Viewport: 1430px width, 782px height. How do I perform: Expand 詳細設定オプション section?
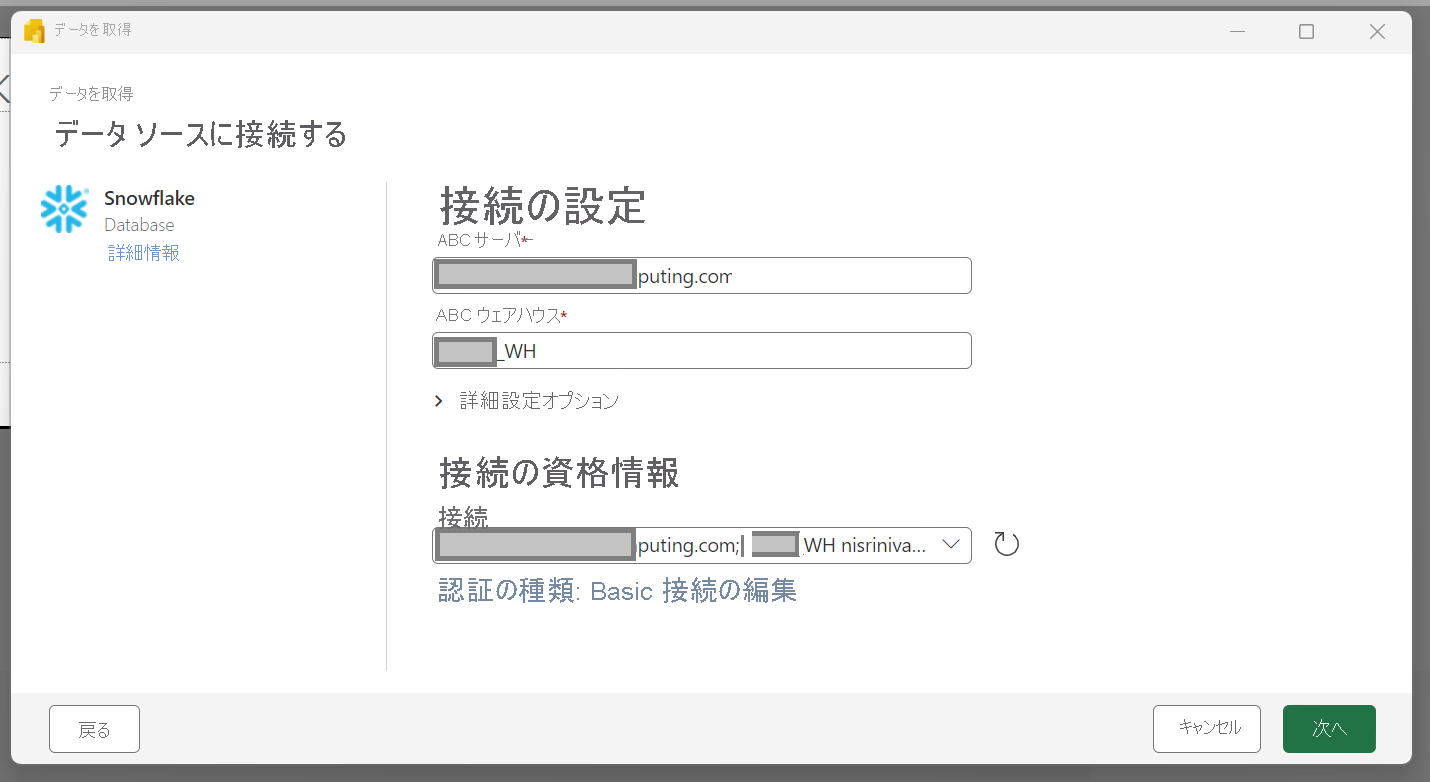pyautogui.click(x=527, y=401)
